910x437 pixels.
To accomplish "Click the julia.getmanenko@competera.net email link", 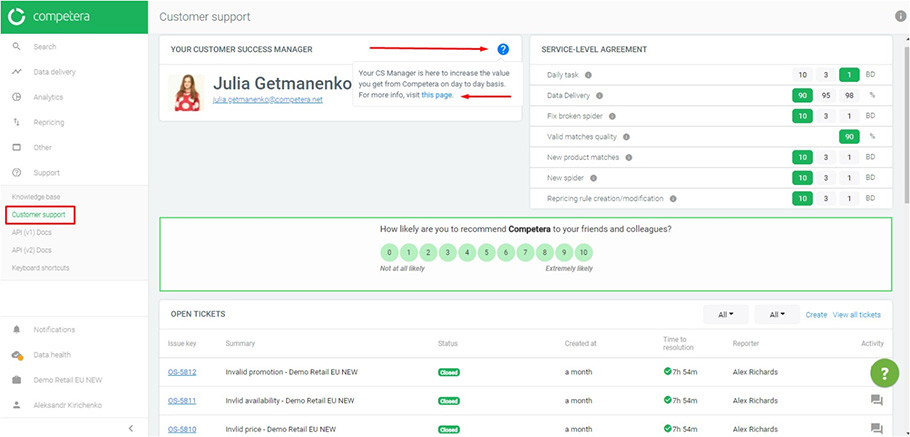I will [268, 100].
